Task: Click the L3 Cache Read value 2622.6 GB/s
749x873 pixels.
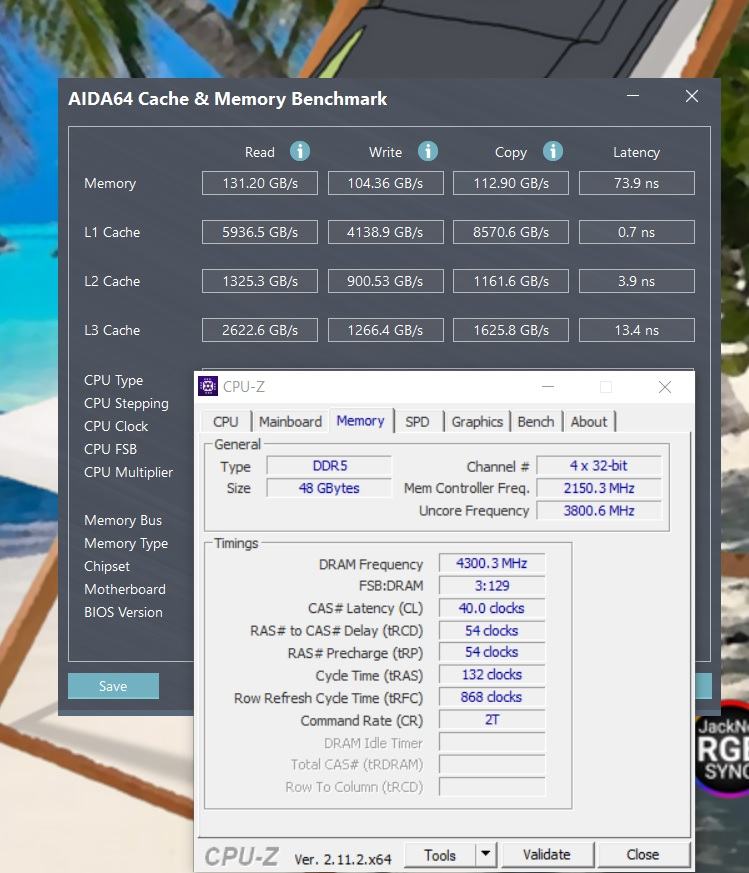Action: click(x=260, y=330)
